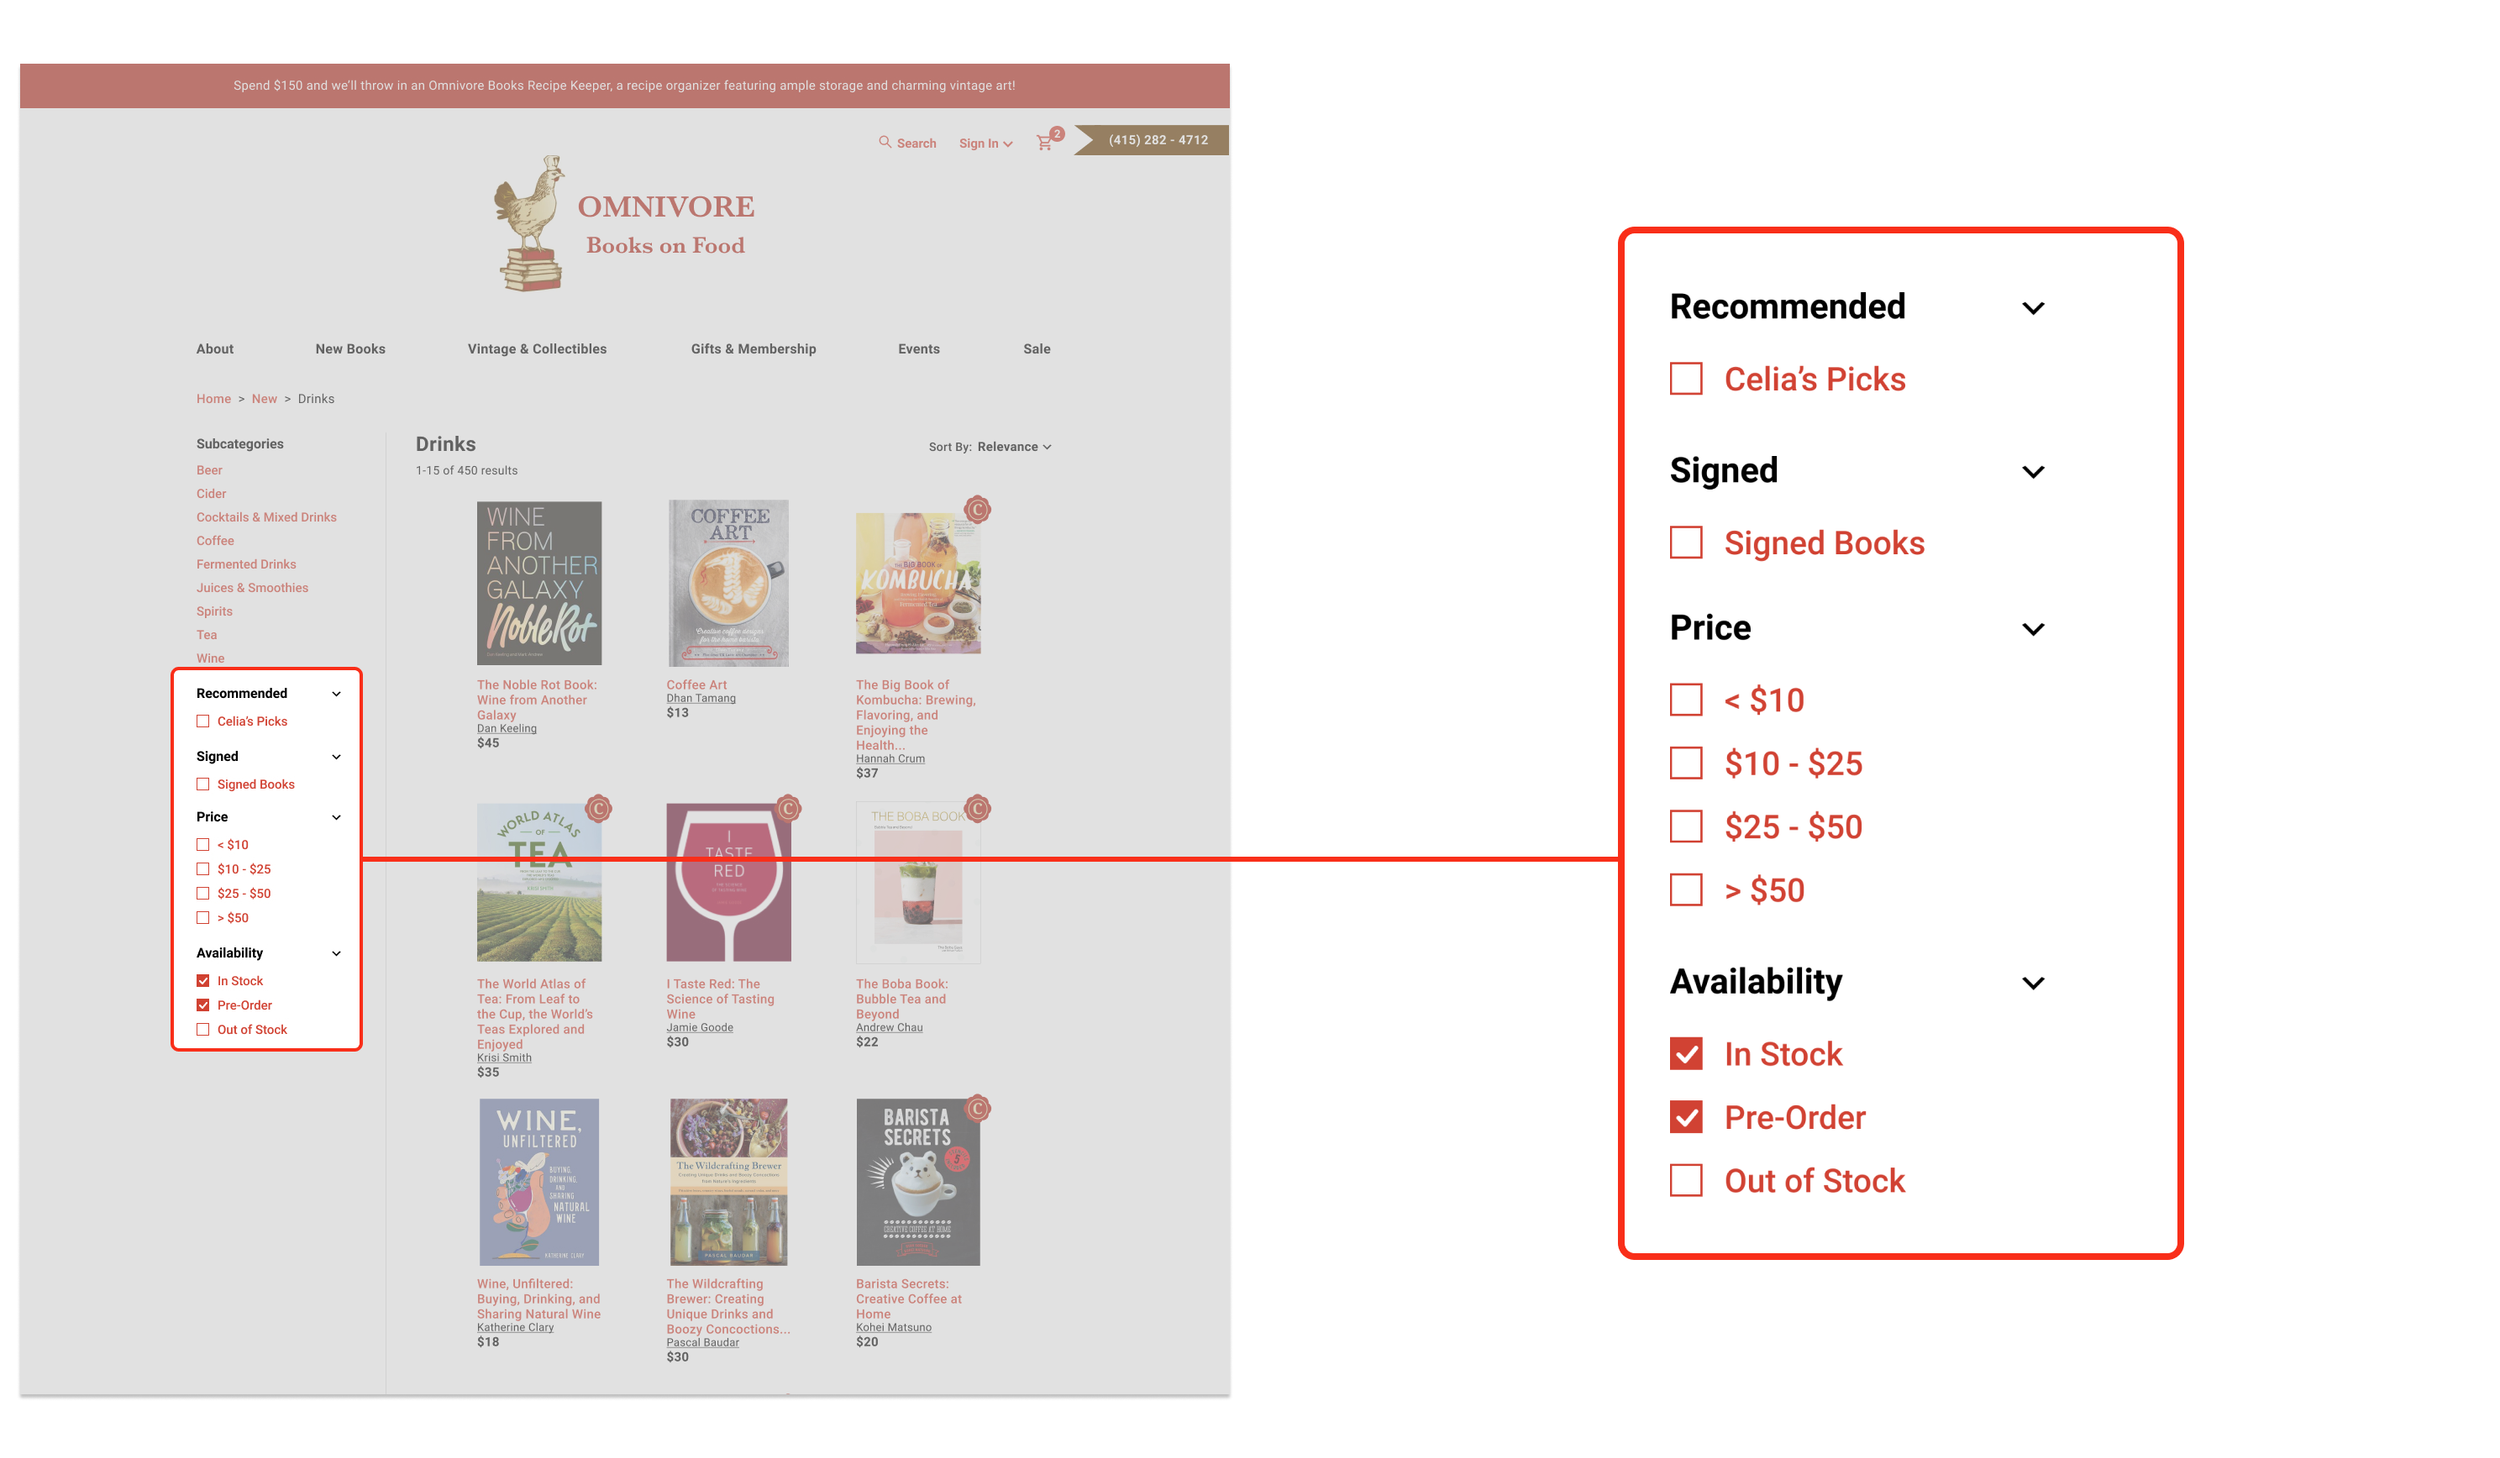Screen dimensions: 2500x1458
Task: Click the badge on Barista Secrets cover
Action: click(977, 1108)
